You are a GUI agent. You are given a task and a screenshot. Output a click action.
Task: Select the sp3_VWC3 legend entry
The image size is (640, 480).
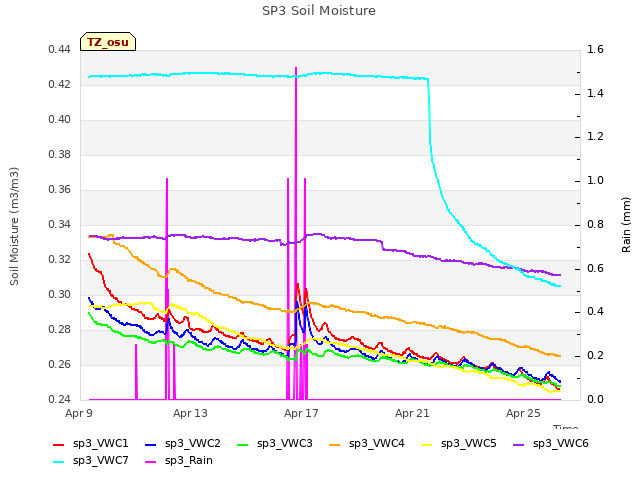(275, 443)
